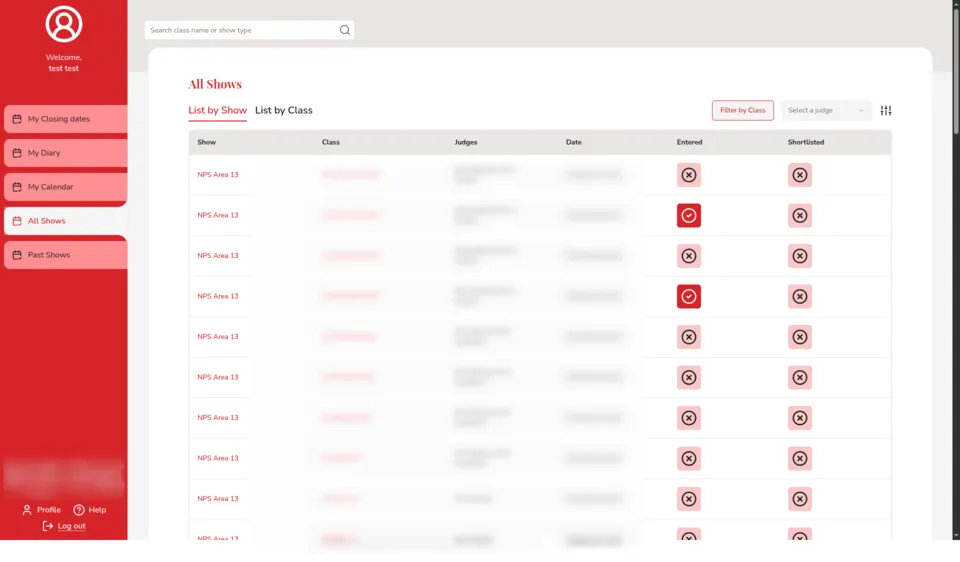
Task: Click the Shortlisted column header
Action: tap(806, 142)
